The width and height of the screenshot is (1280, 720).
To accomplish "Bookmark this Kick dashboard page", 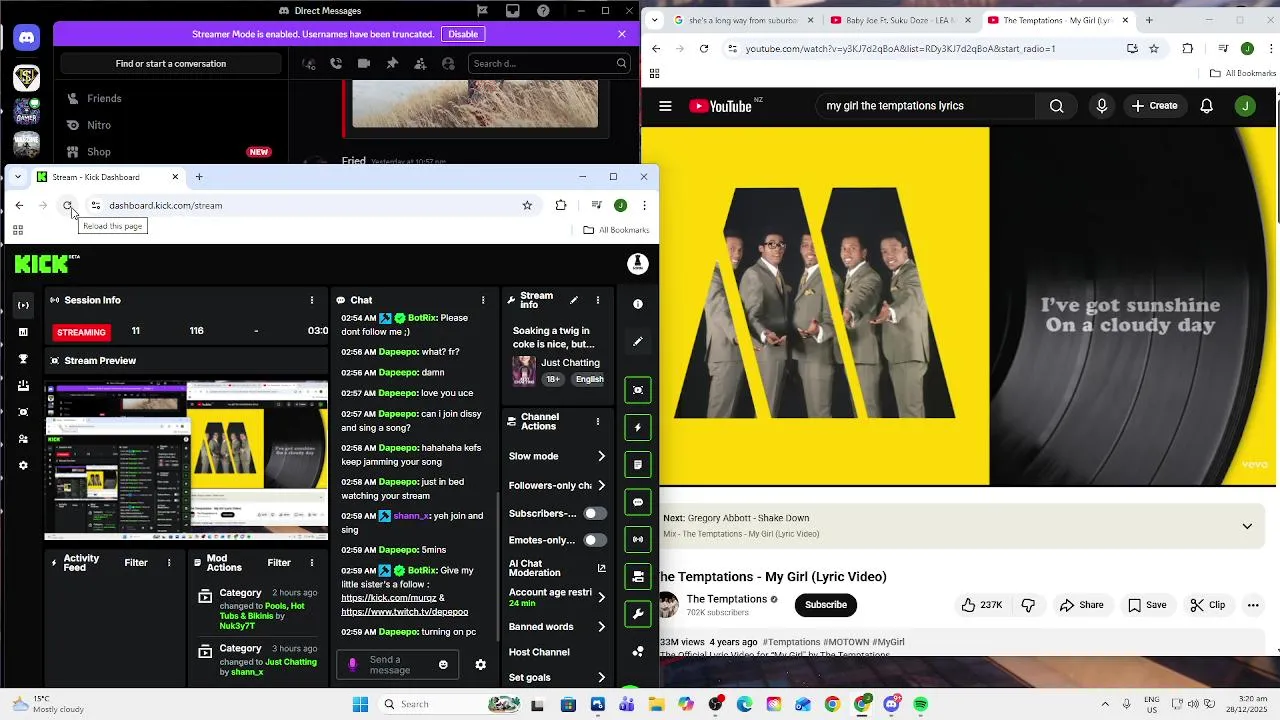I will (x=527, y=205).
